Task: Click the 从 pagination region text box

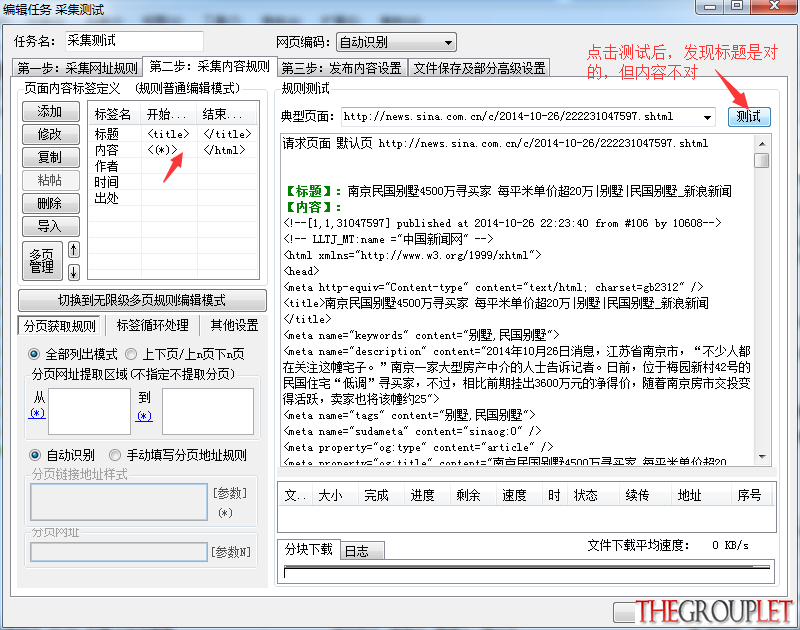Action: click(89, 412)
